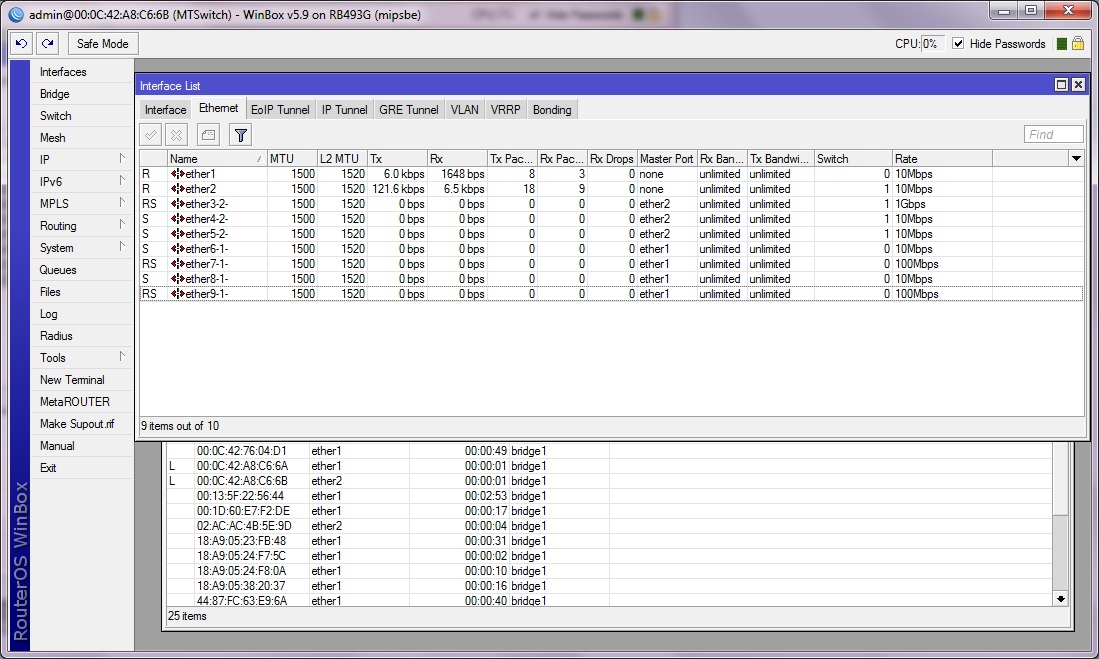Open the Bridge menu
Viewport: 1099px width, 659px height.
coord(81,94)
